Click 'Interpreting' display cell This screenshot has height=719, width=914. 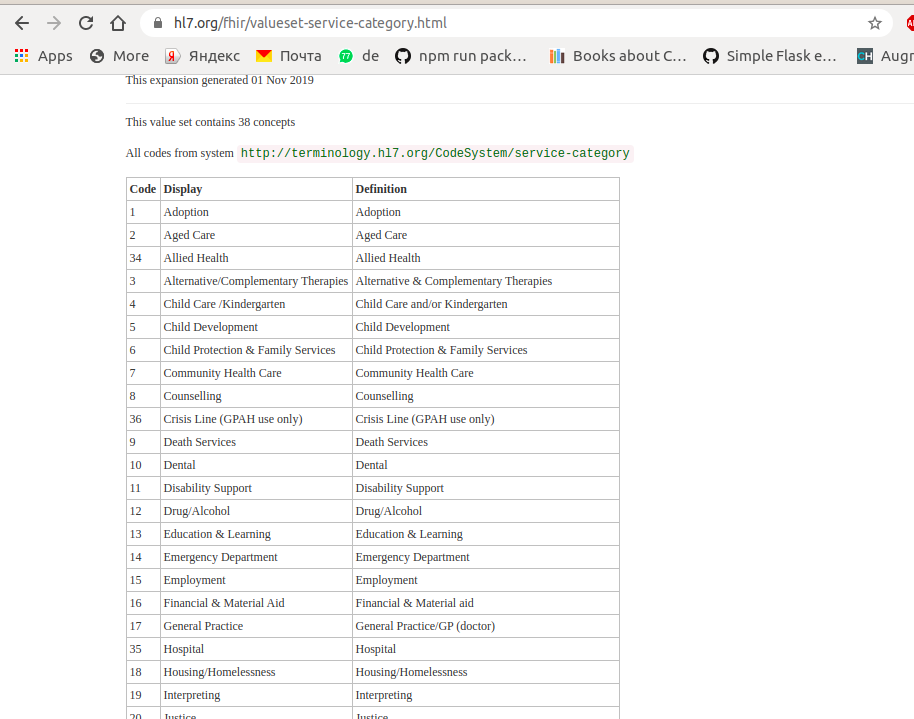[256, 696]
